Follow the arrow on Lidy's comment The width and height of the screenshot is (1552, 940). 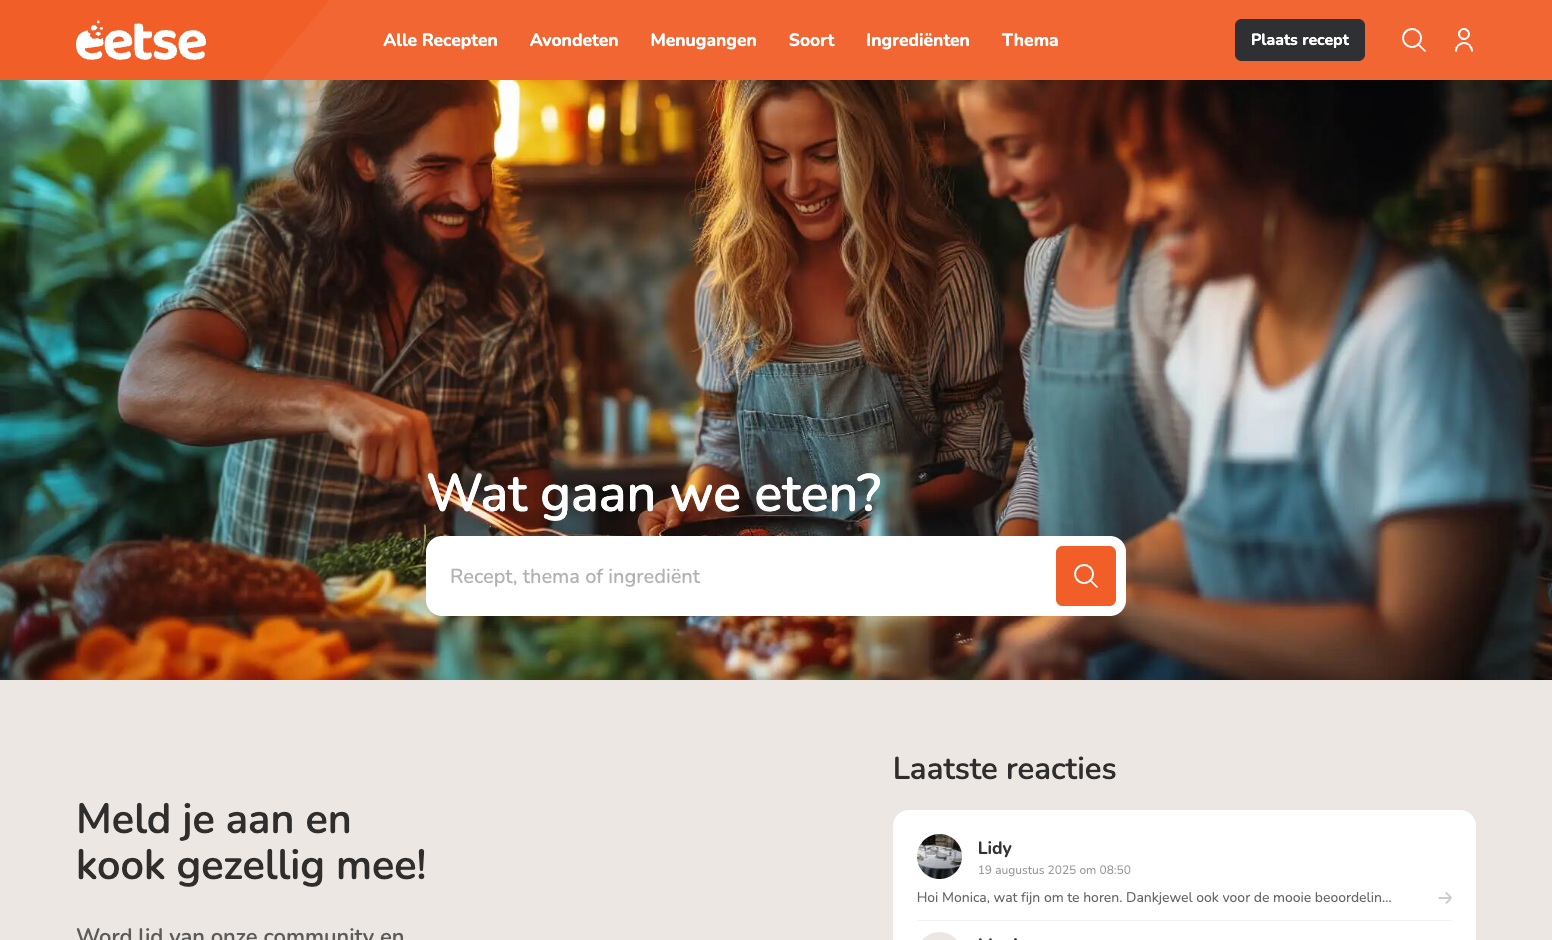[x=1444, y=898]
